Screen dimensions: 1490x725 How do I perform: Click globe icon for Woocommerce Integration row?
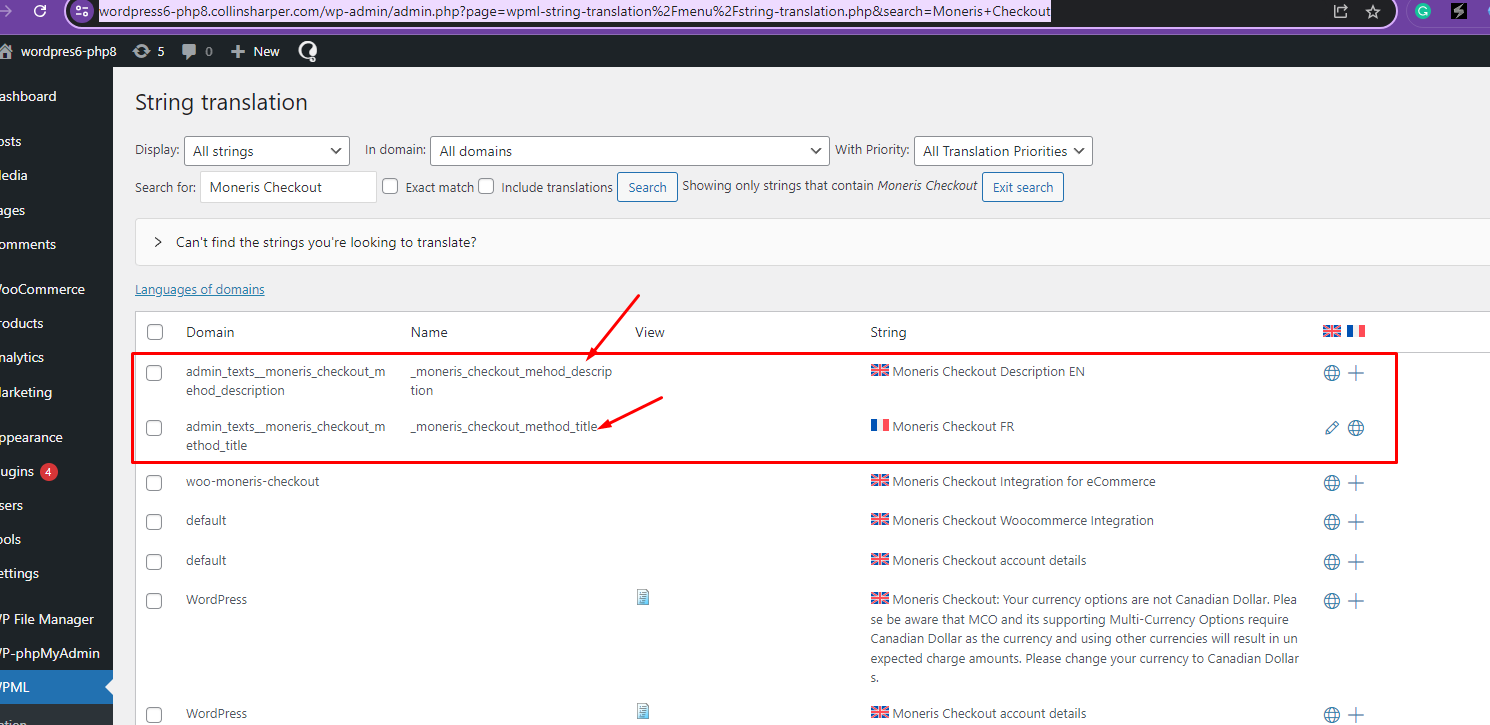(1332, 522)
